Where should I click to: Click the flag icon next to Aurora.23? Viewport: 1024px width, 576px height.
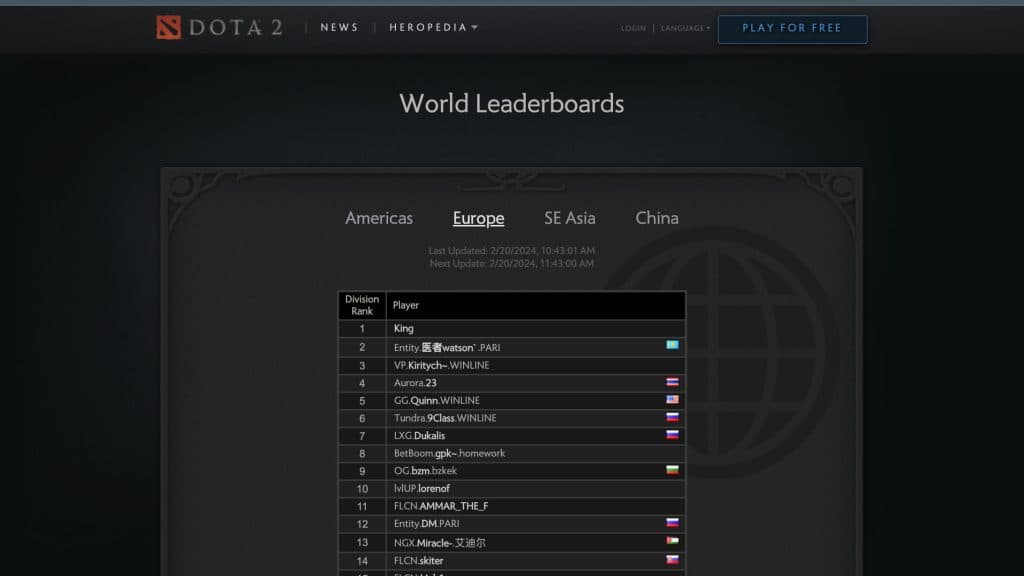[x=672, y=382]
